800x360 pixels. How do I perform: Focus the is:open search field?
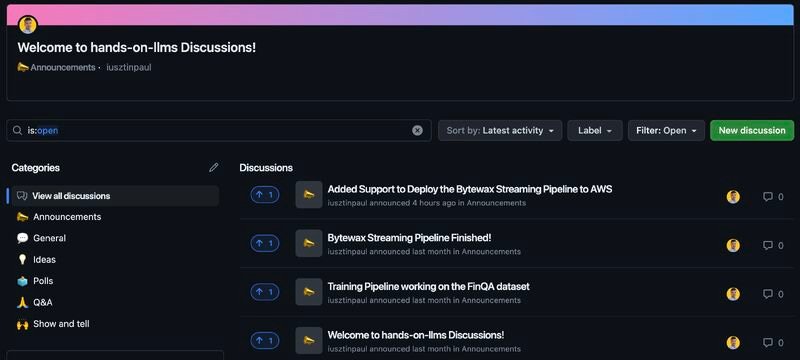[218, 131]
